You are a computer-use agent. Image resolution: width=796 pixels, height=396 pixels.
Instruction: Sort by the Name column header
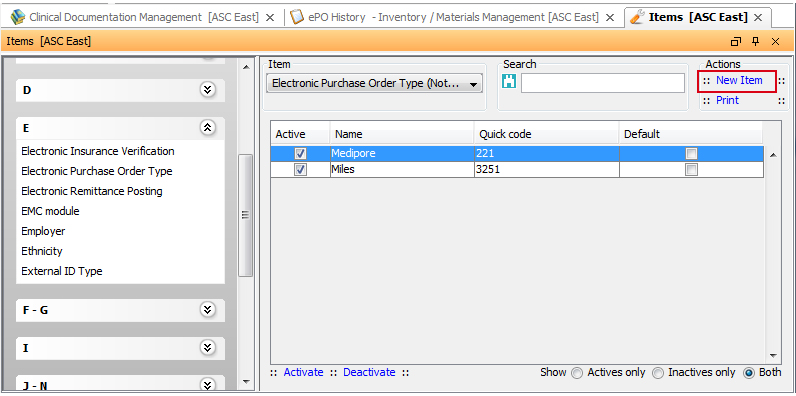tap(402, 134)
